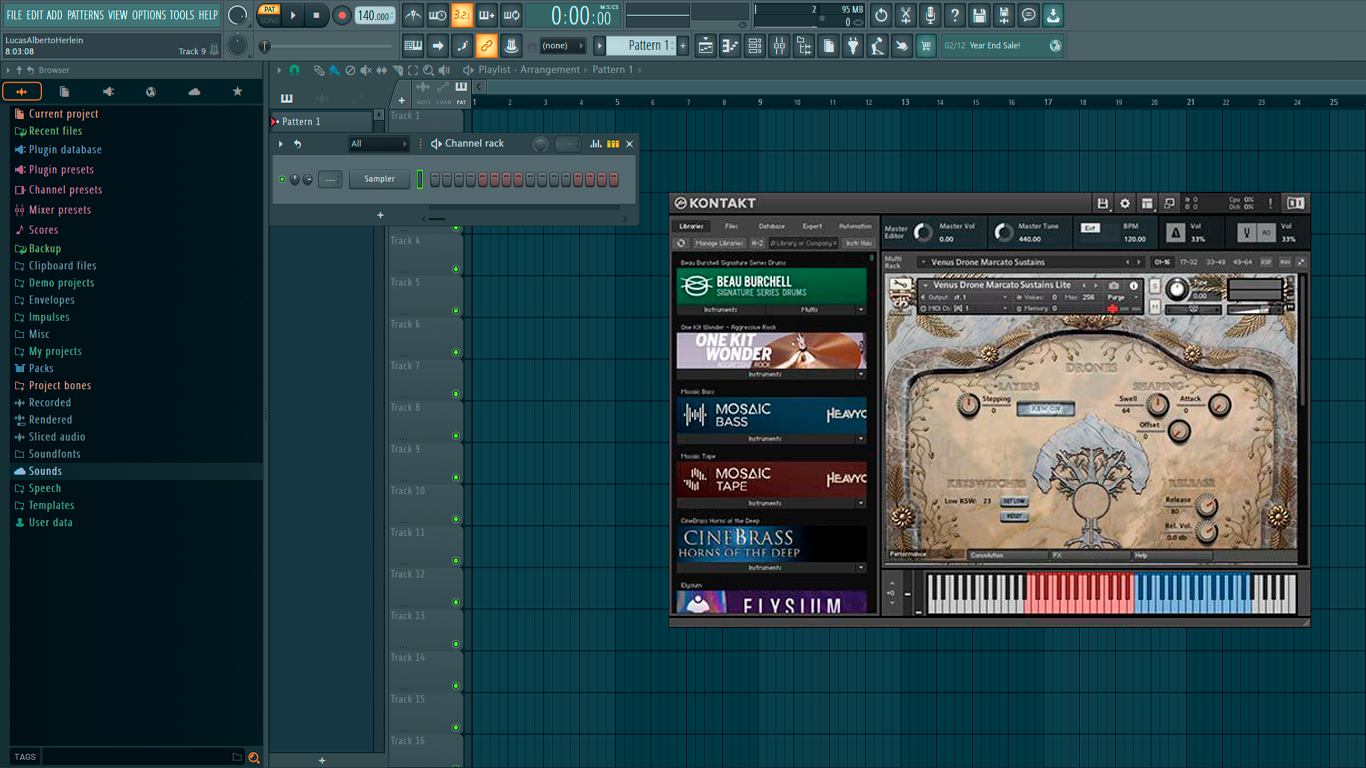Open the help question mark icon

[955, 15]
